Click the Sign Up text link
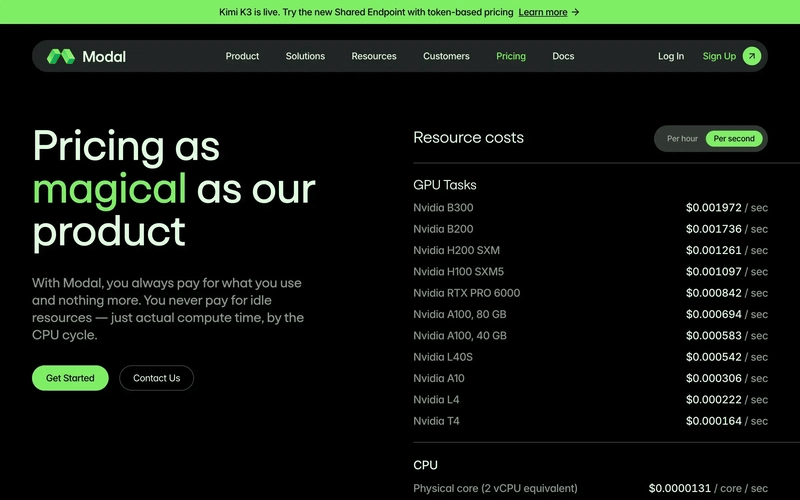Viewport: 800px width, 500px height. (719, 56)
